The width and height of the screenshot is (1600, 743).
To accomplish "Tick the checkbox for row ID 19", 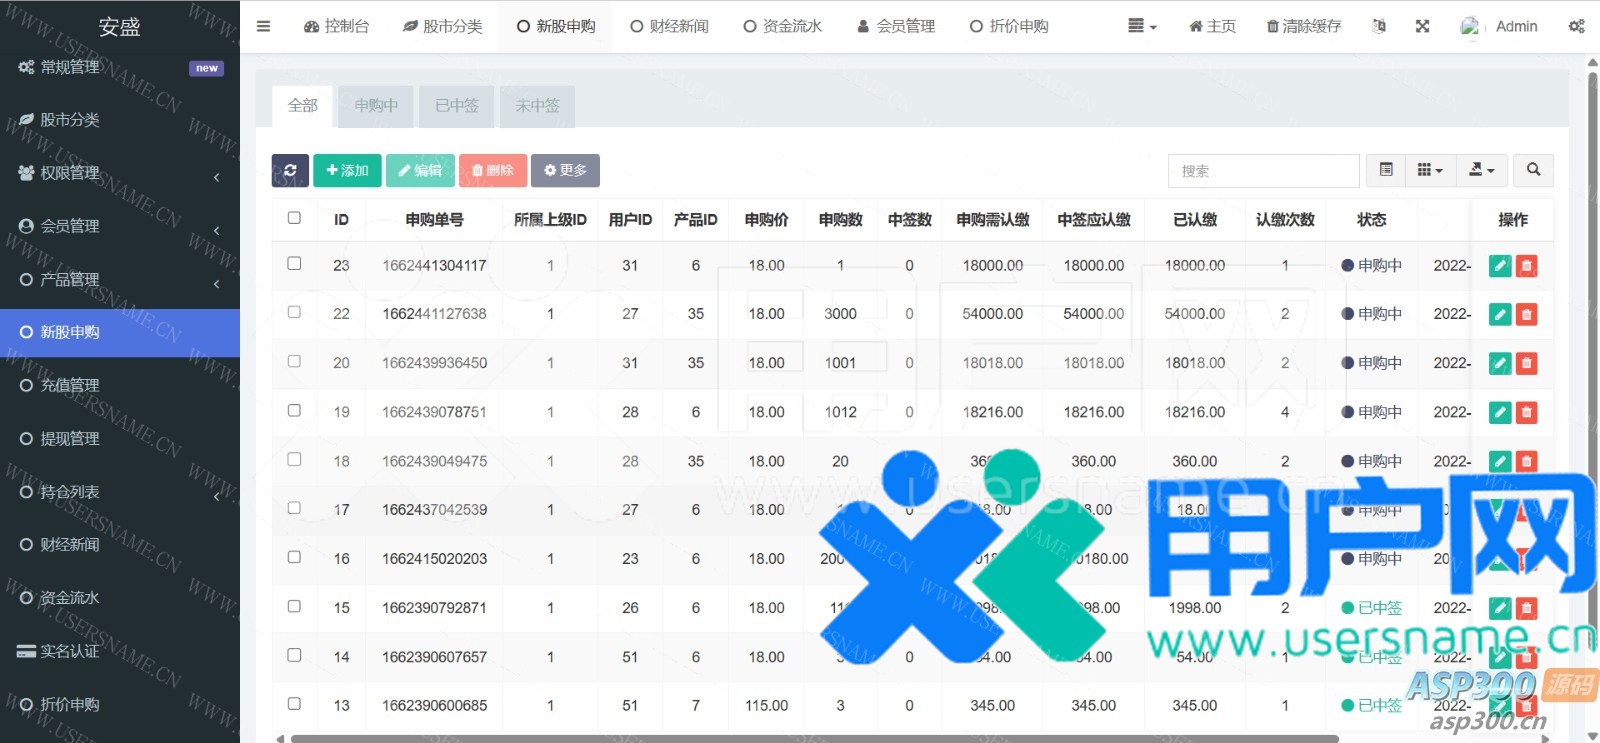I will pos(294,411).
